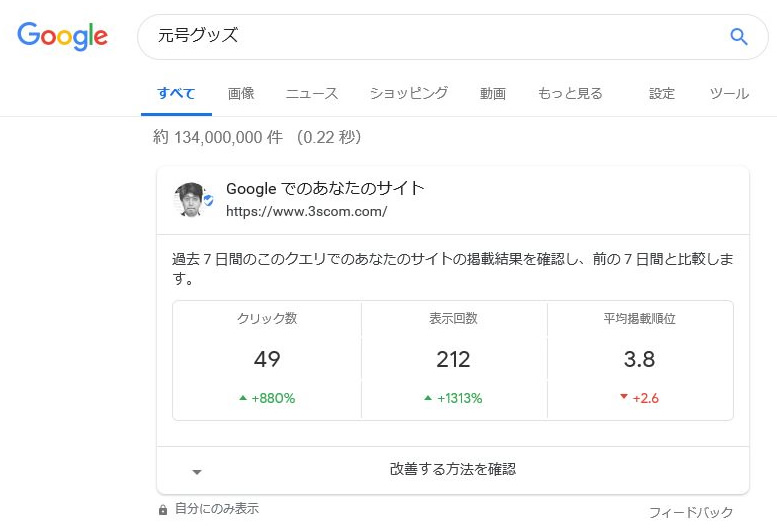Expand the 改善する方法を確認 chevron
Viewport: 777px width, 530px height.
[197, 472]
